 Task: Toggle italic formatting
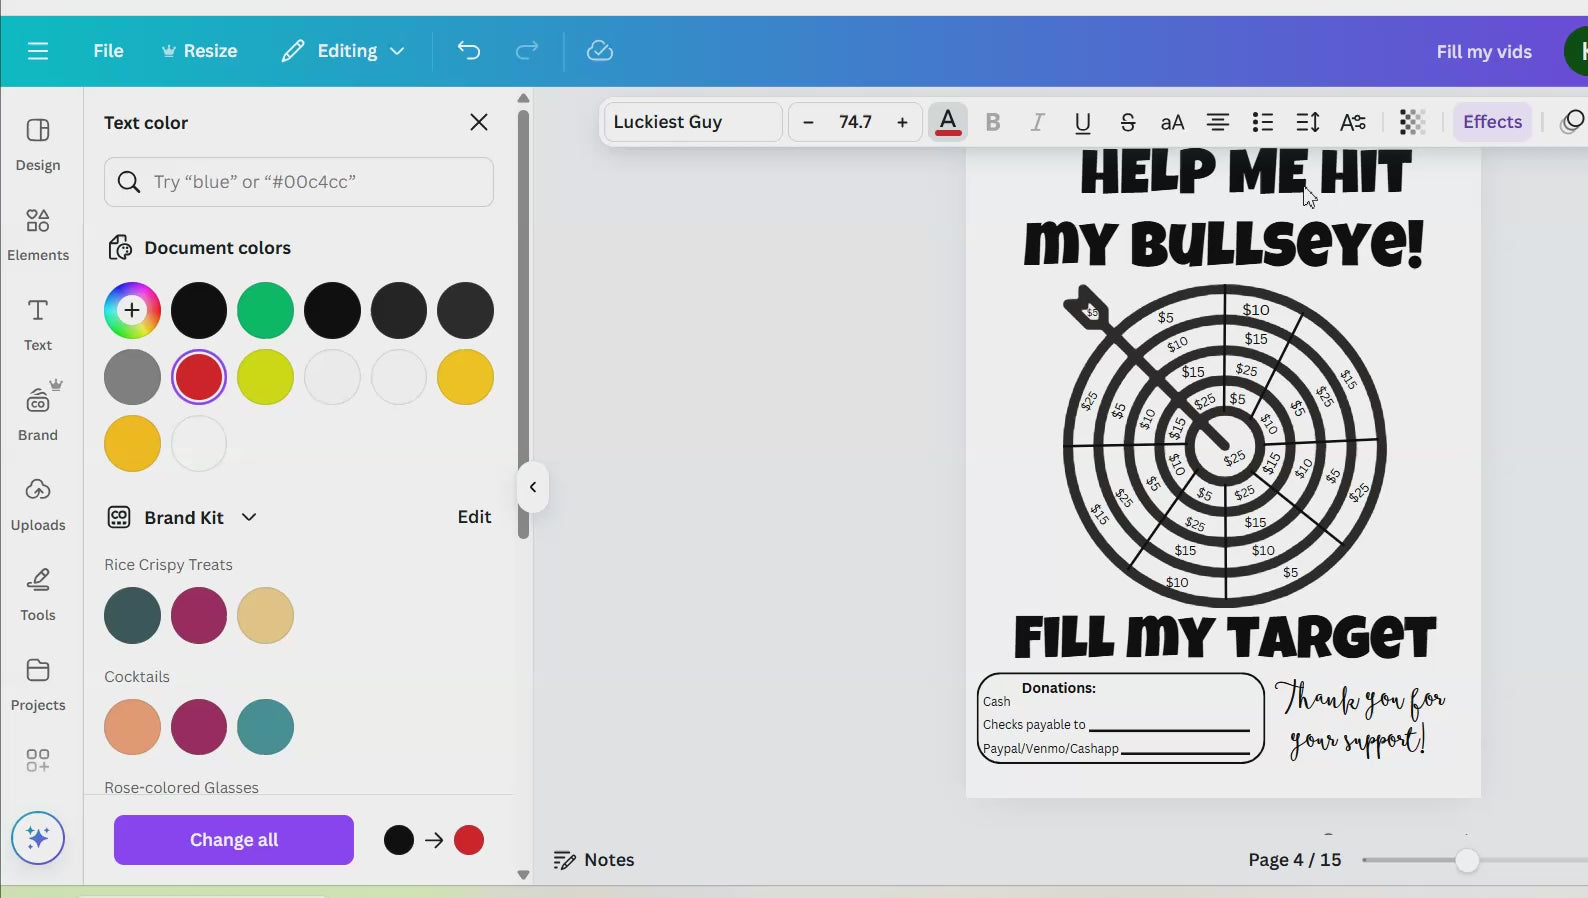pyautogui.click(x=1037, y=122)
